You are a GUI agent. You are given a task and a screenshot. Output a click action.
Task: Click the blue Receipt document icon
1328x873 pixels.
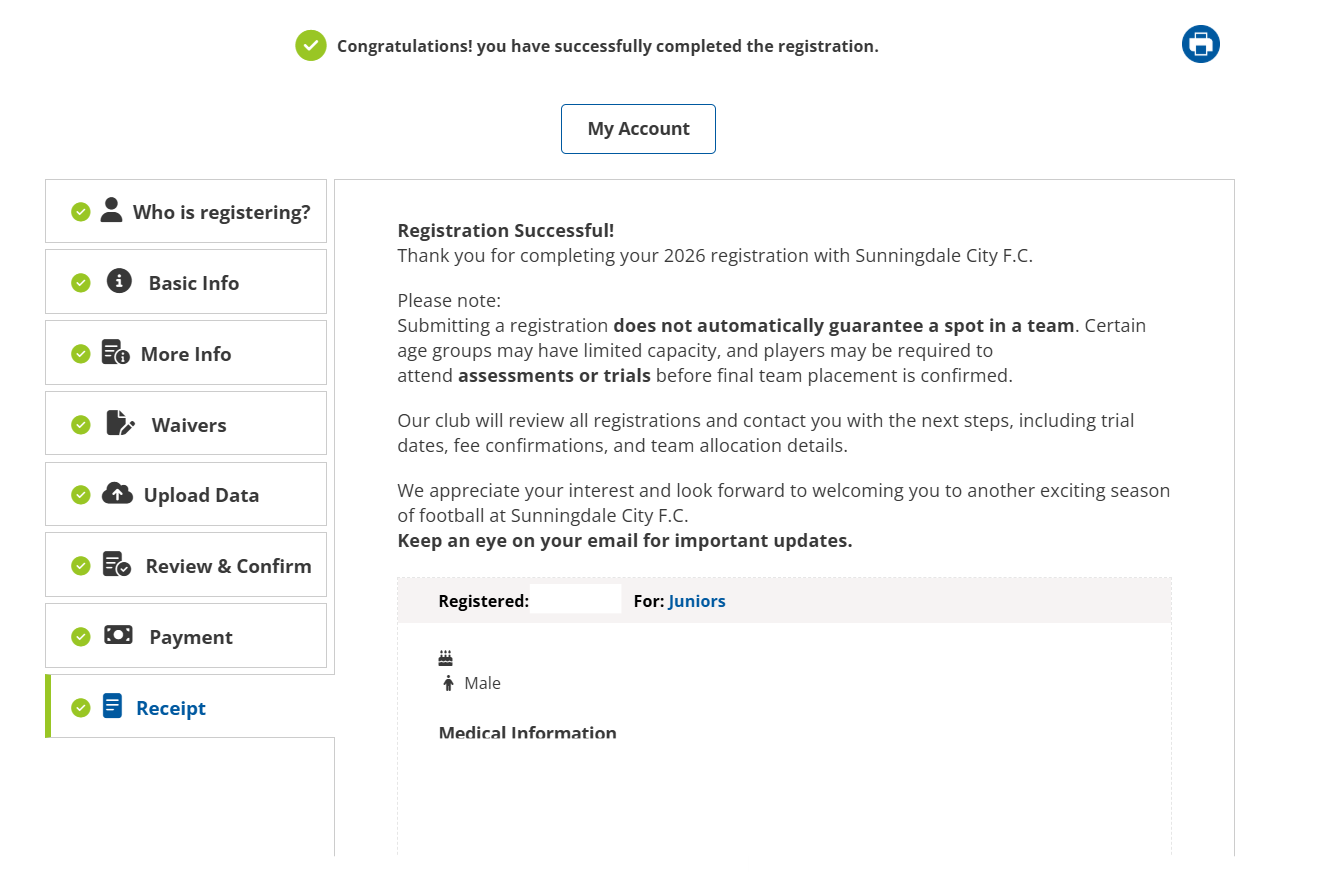112,706
